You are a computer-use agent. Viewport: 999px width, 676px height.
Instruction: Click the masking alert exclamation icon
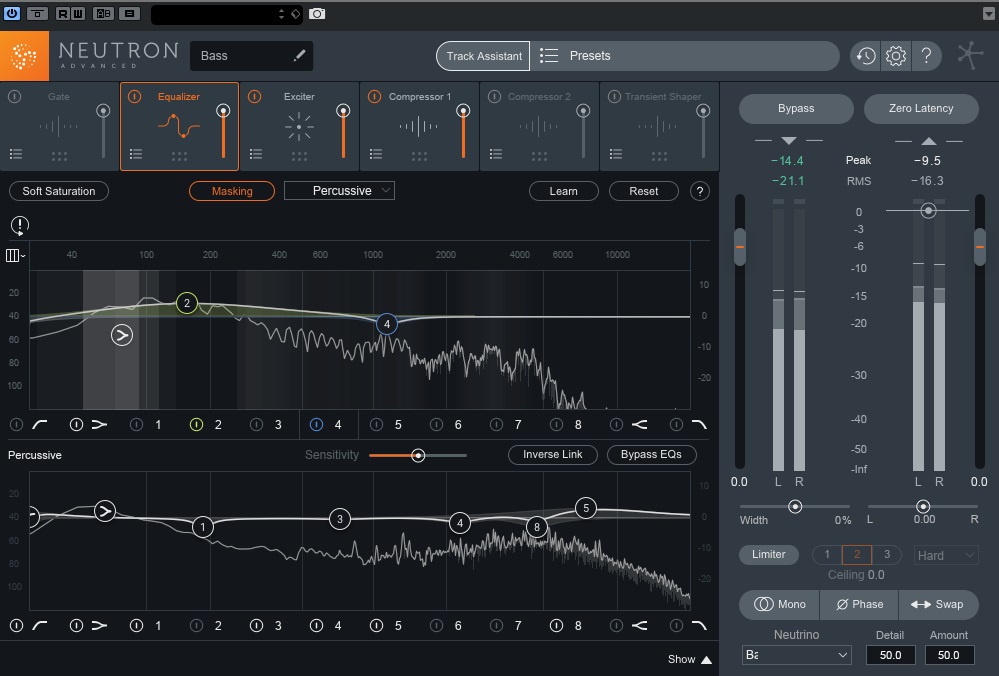20,225
